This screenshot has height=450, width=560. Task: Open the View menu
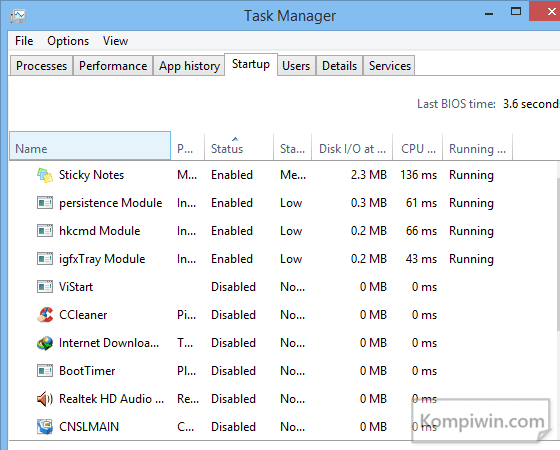tap(115, 41)
